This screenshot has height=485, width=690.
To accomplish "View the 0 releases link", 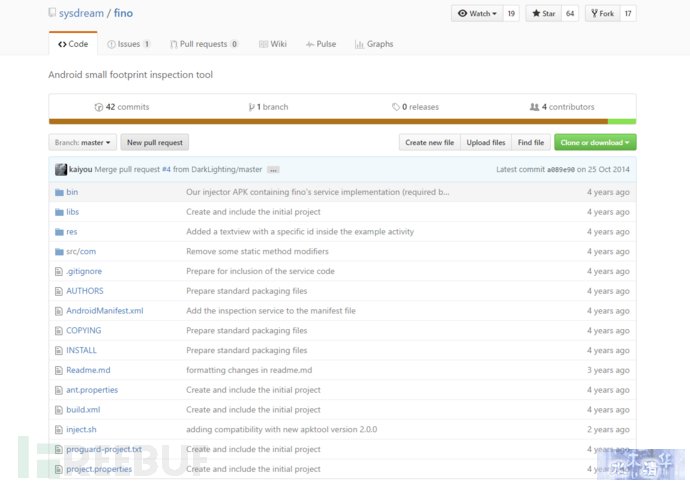I will pos(415,107).
